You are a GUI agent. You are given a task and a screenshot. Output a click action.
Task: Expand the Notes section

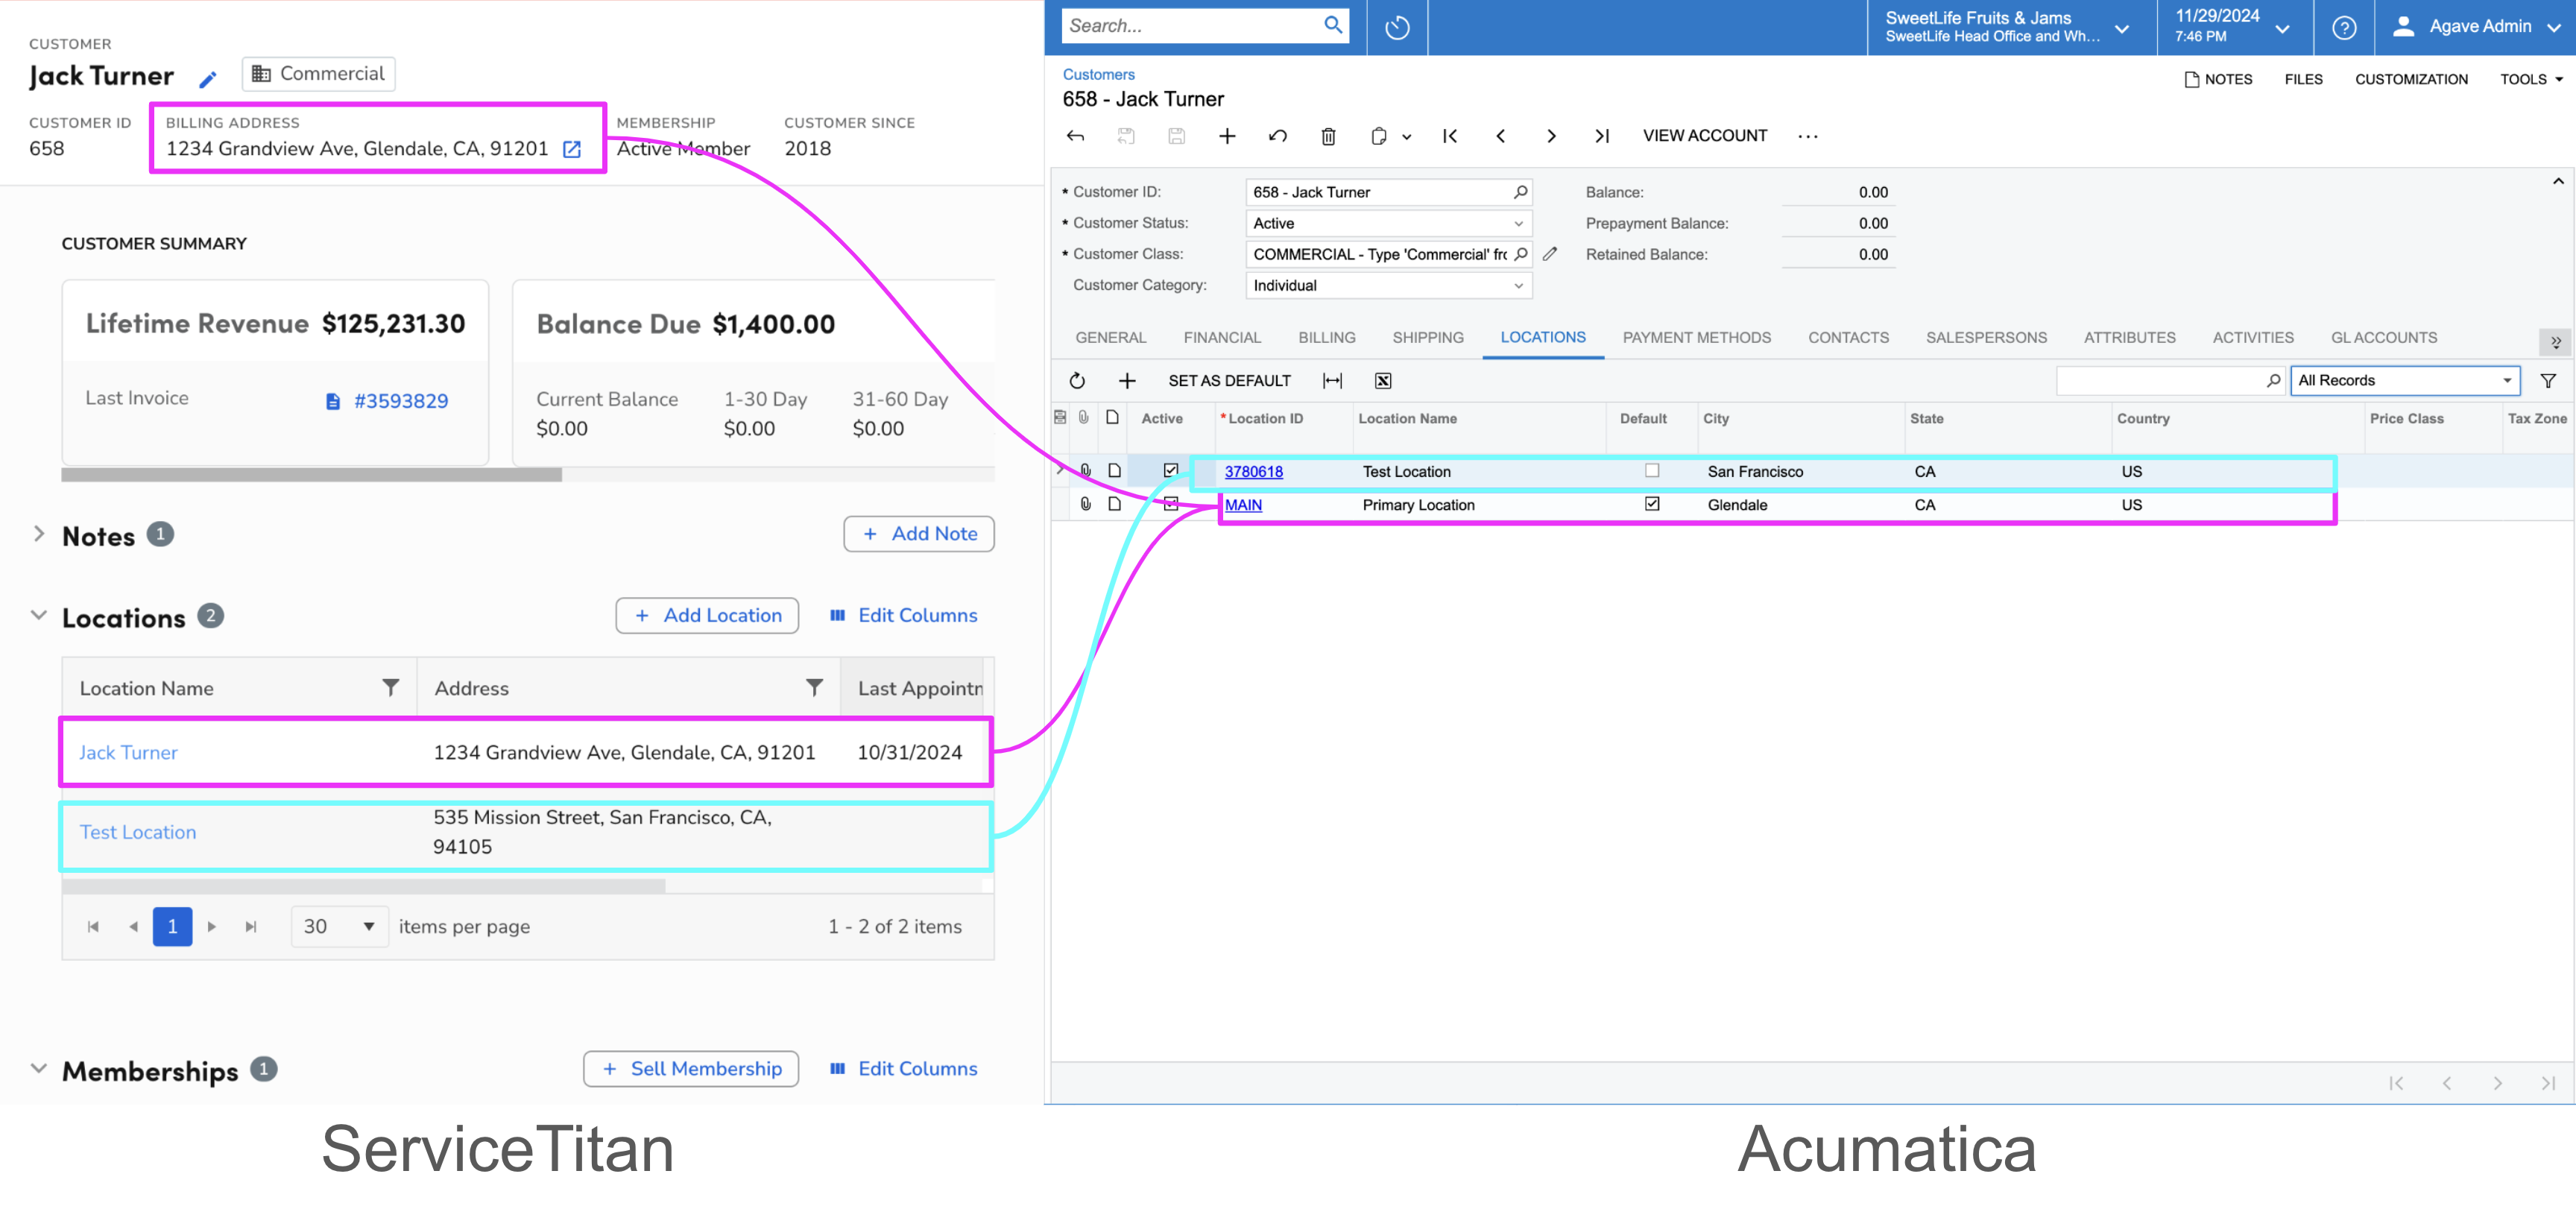click(x=39, y=534)
